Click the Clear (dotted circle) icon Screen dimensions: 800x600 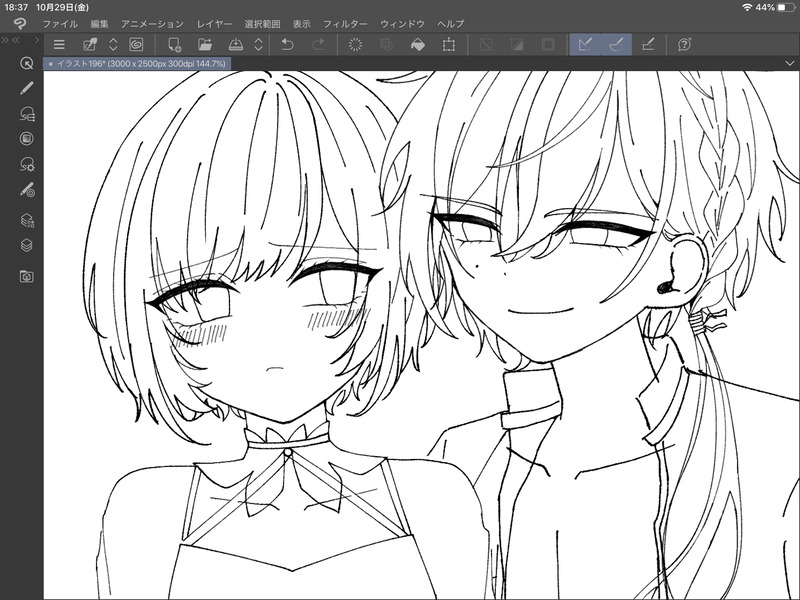pyautogui.click(x=355, y=45)
